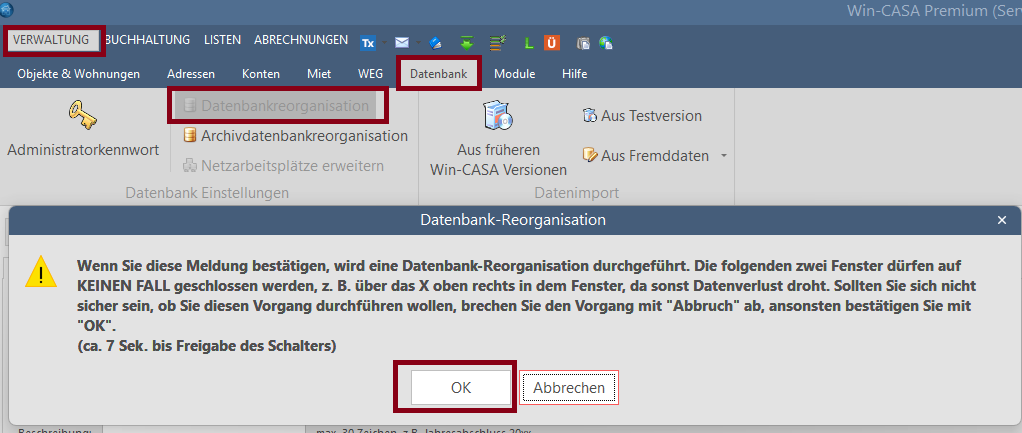
Task: Expand the Aus Fremddaten dropdown arrow
Action: [x=723, y=156]
